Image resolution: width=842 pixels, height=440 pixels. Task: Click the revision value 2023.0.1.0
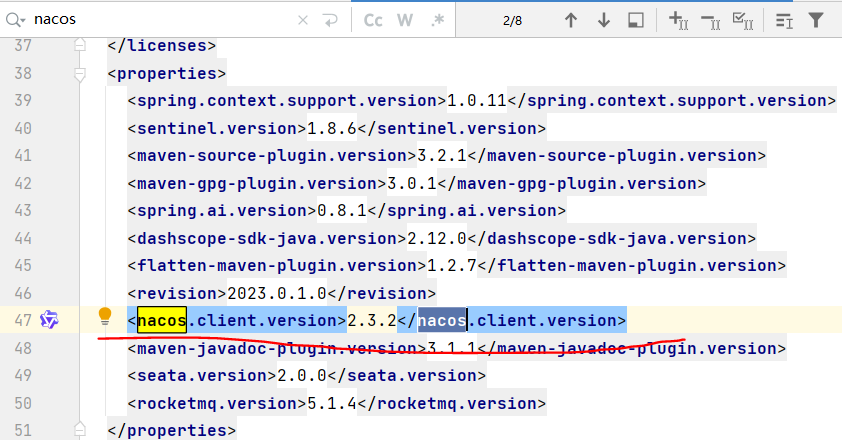pyautogui.click(x=277, y=293)
